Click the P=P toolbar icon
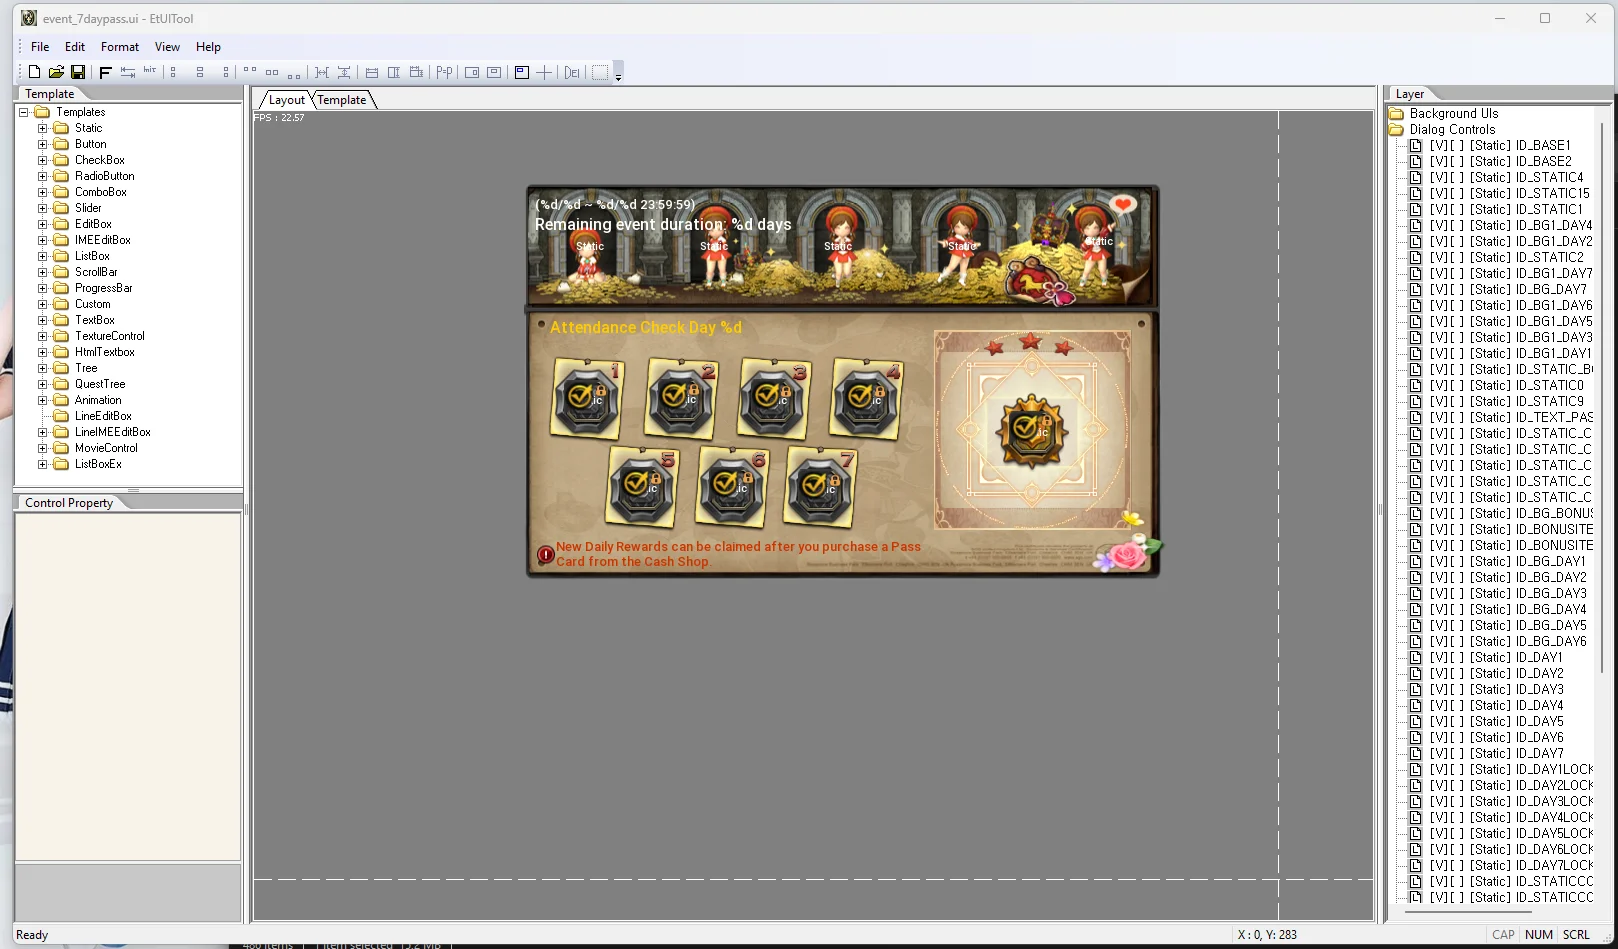The width and height of the screenshot is (1618, 949). [x=444, y=72]
